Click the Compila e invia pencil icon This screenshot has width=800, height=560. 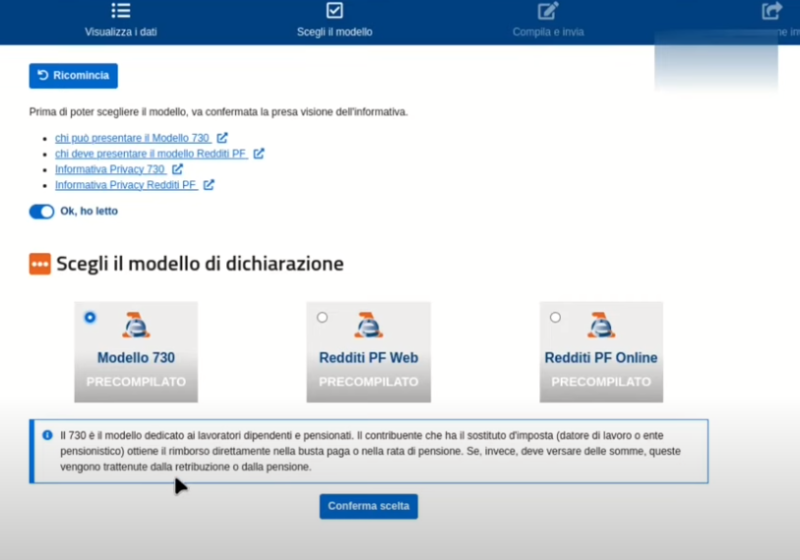pos(547,11)
